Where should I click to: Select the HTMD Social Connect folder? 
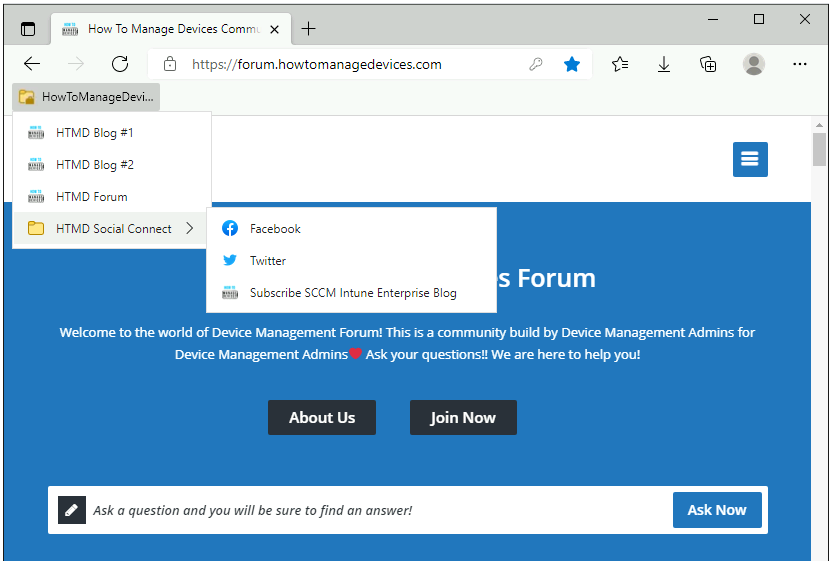coord(112,228)
